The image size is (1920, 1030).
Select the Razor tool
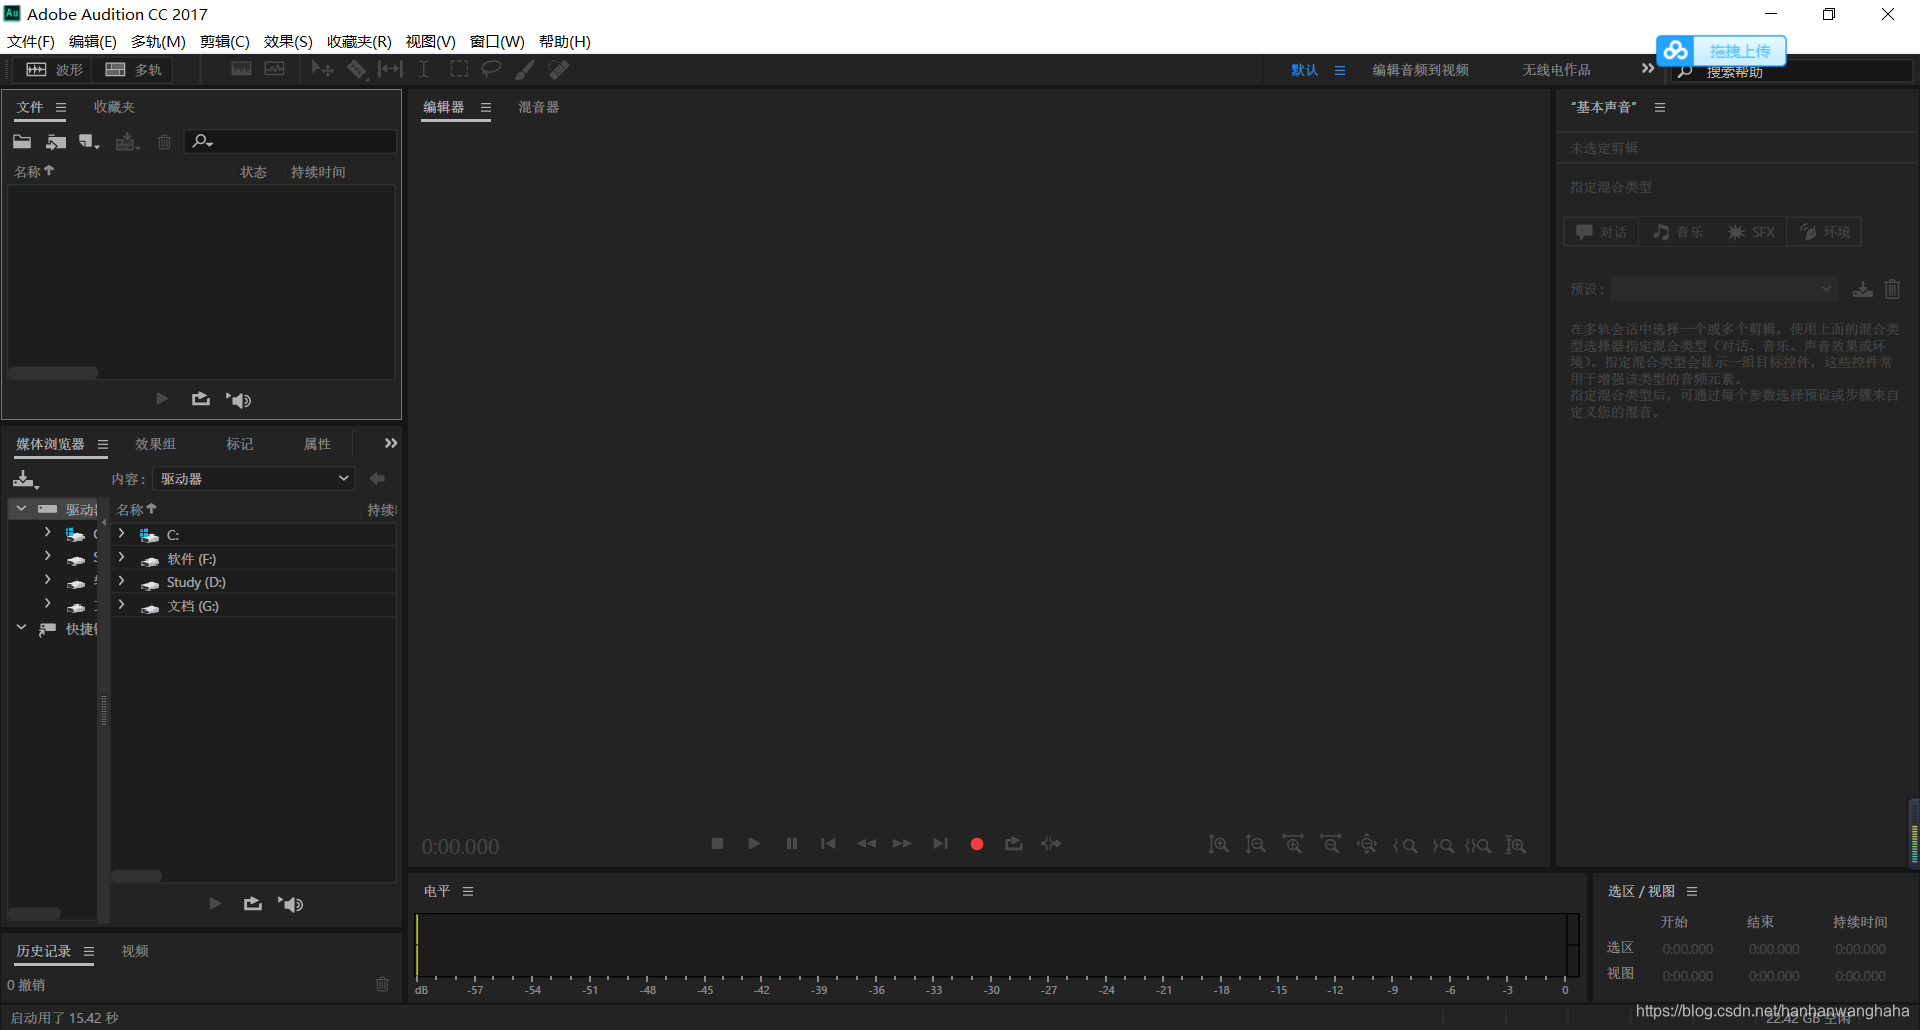357,69
